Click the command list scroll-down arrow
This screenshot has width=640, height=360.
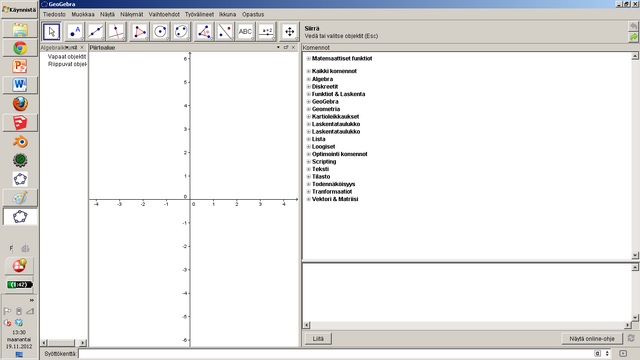(635, 256)
